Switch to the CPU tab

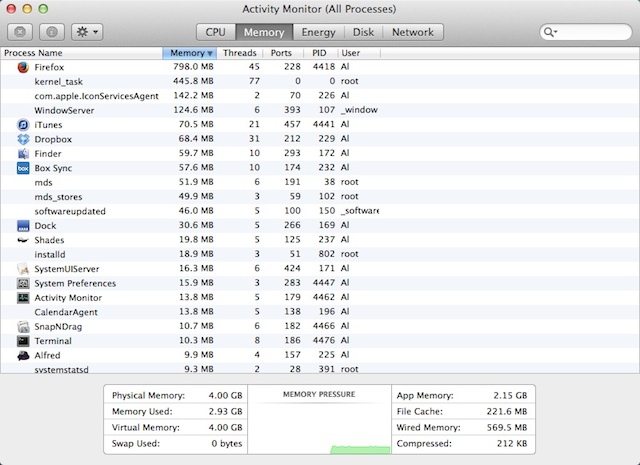click(x=216, y=32)
